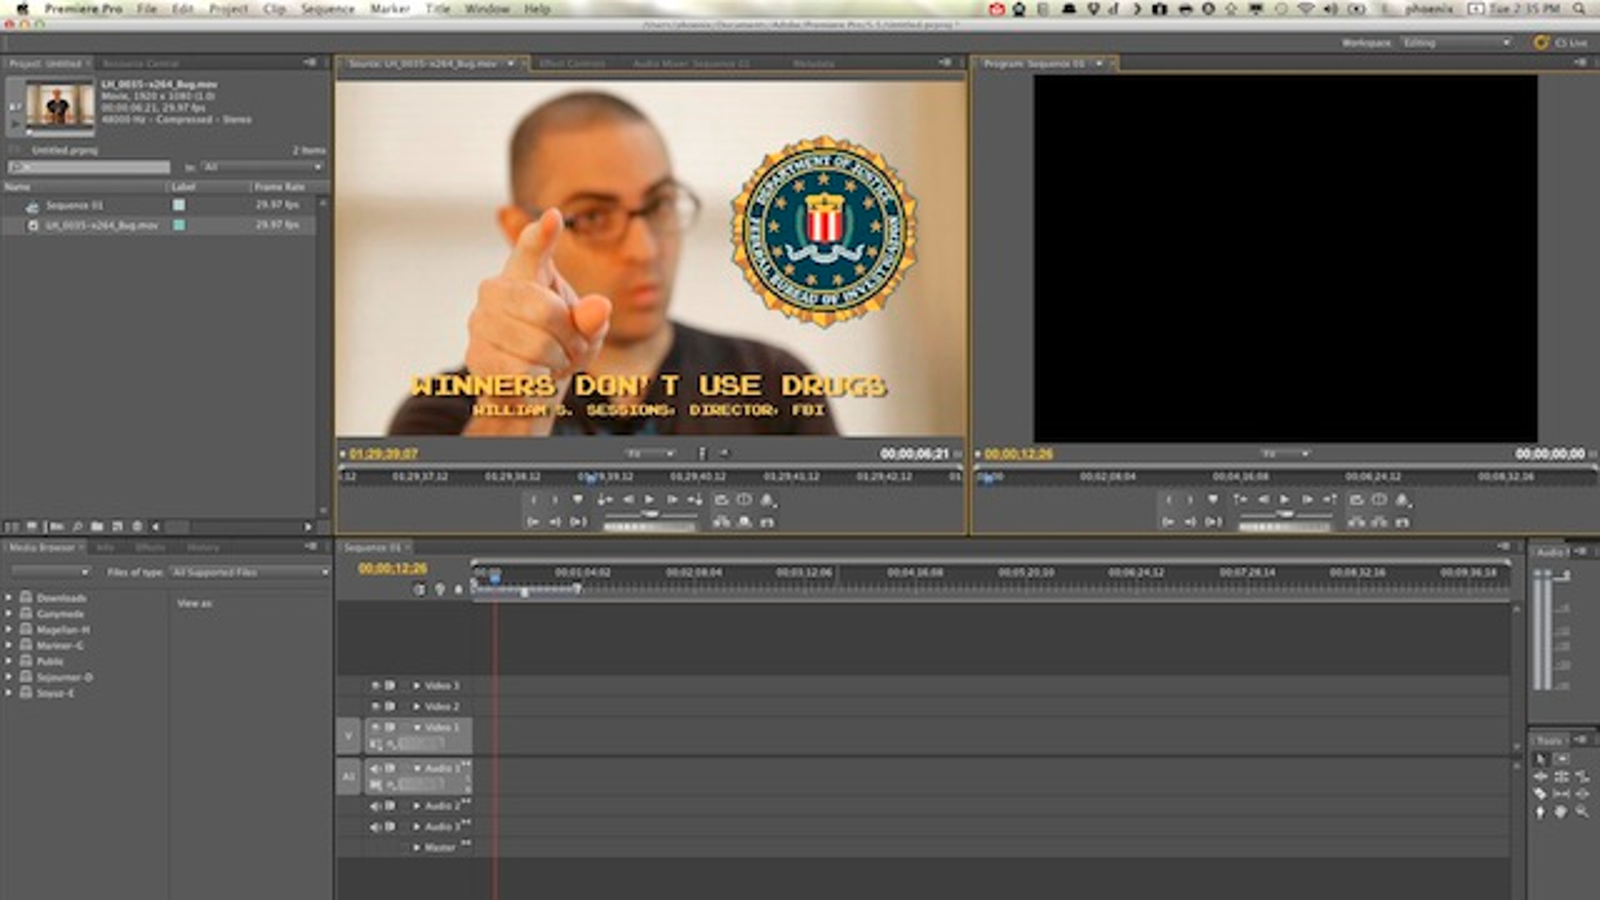The image size is (1600, 900).
Task: Hide Video 2 track output eye
Action: tap(376, 707)
